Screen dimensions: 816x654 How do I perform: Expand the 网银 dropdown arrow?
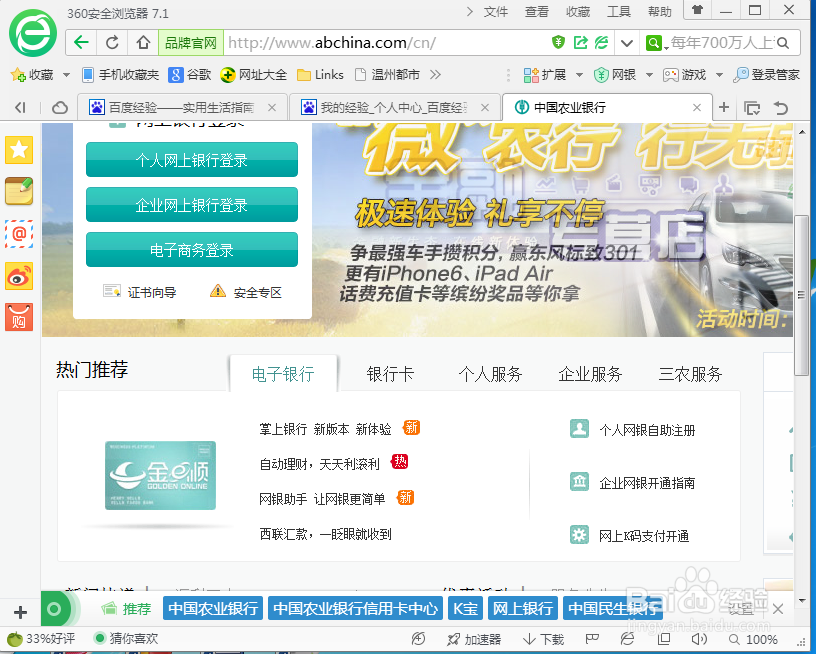point(649,75)
